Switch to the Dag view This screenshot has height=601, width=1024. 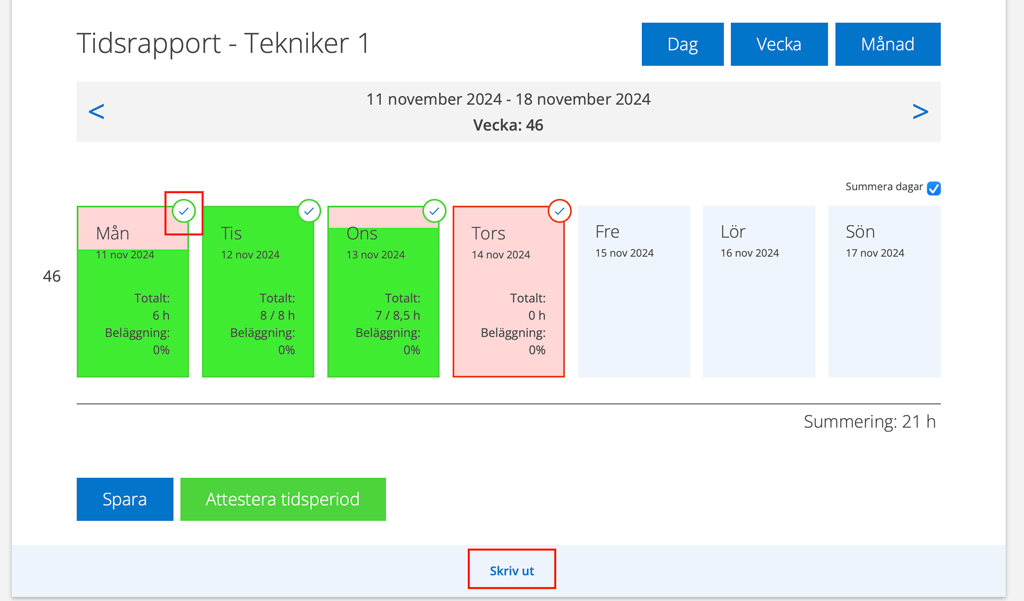point(682,44)
